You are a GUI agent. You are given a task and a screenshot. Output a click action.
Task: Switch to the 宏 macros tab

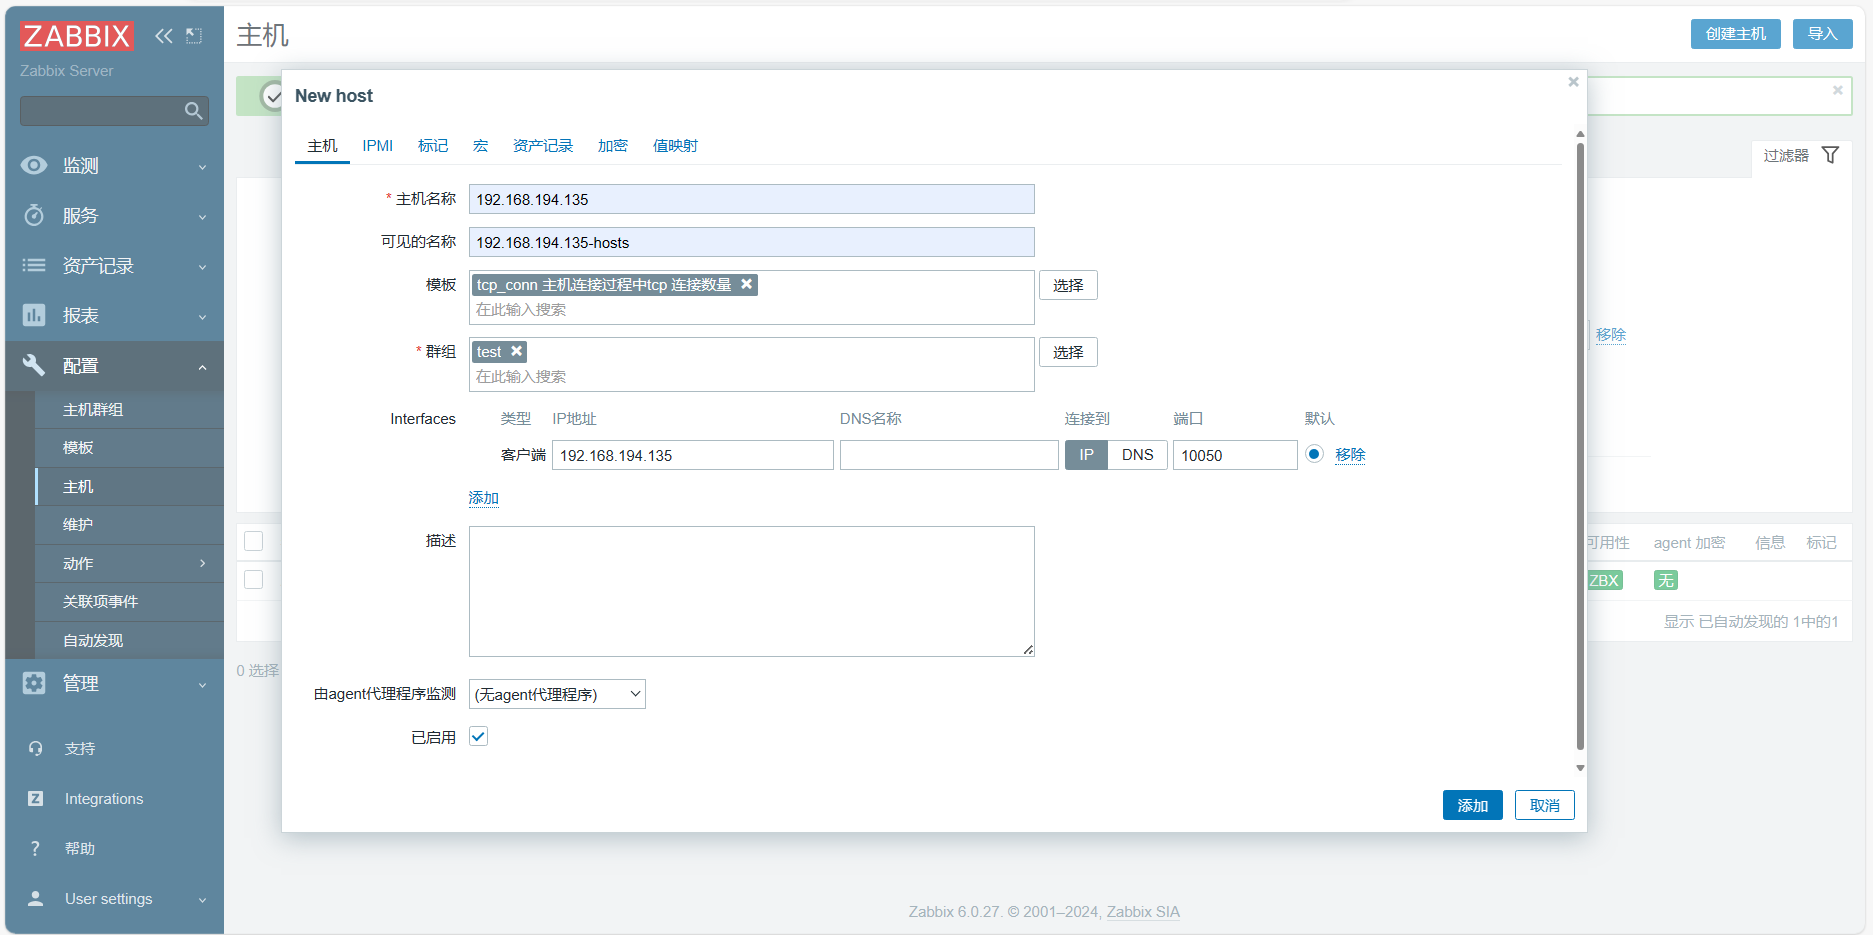pyautogui.click(x=481, y=146)
